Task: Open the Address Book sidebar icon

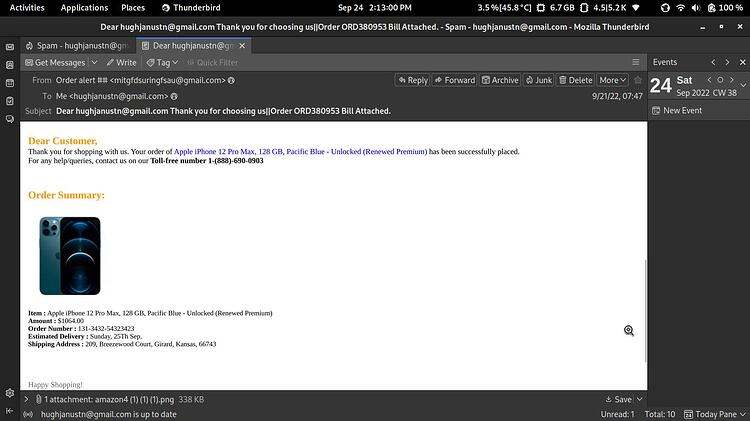Action: [10, 65]
